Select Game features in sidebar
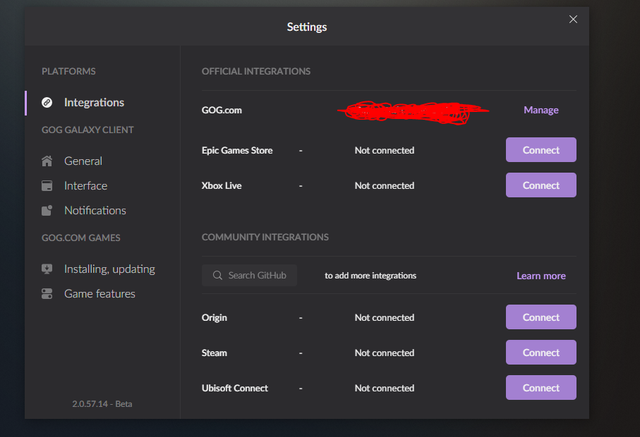Screen dimensions: 640x437 click(100, 294)
